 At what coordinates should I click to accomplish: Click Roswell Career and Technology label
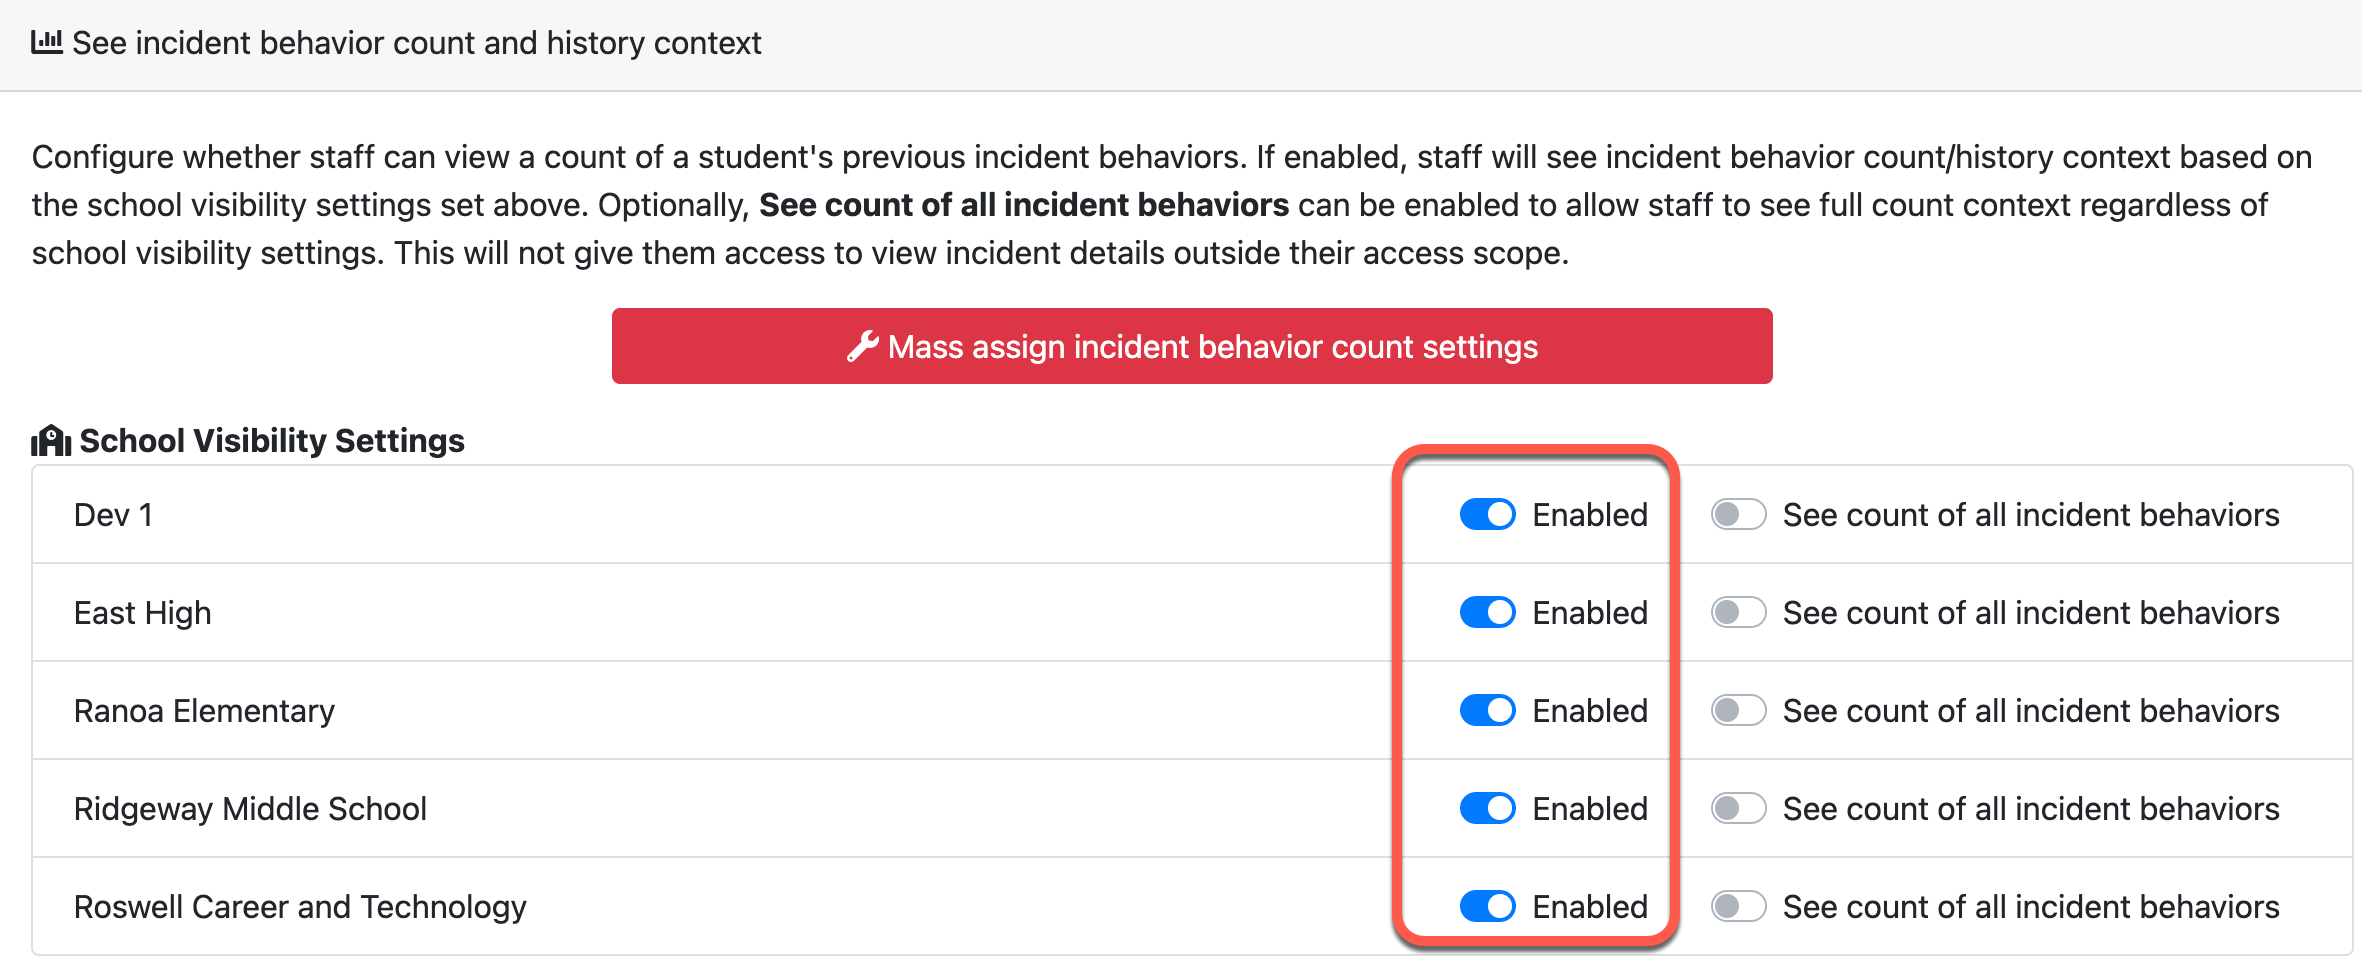[x=300, y=907]
